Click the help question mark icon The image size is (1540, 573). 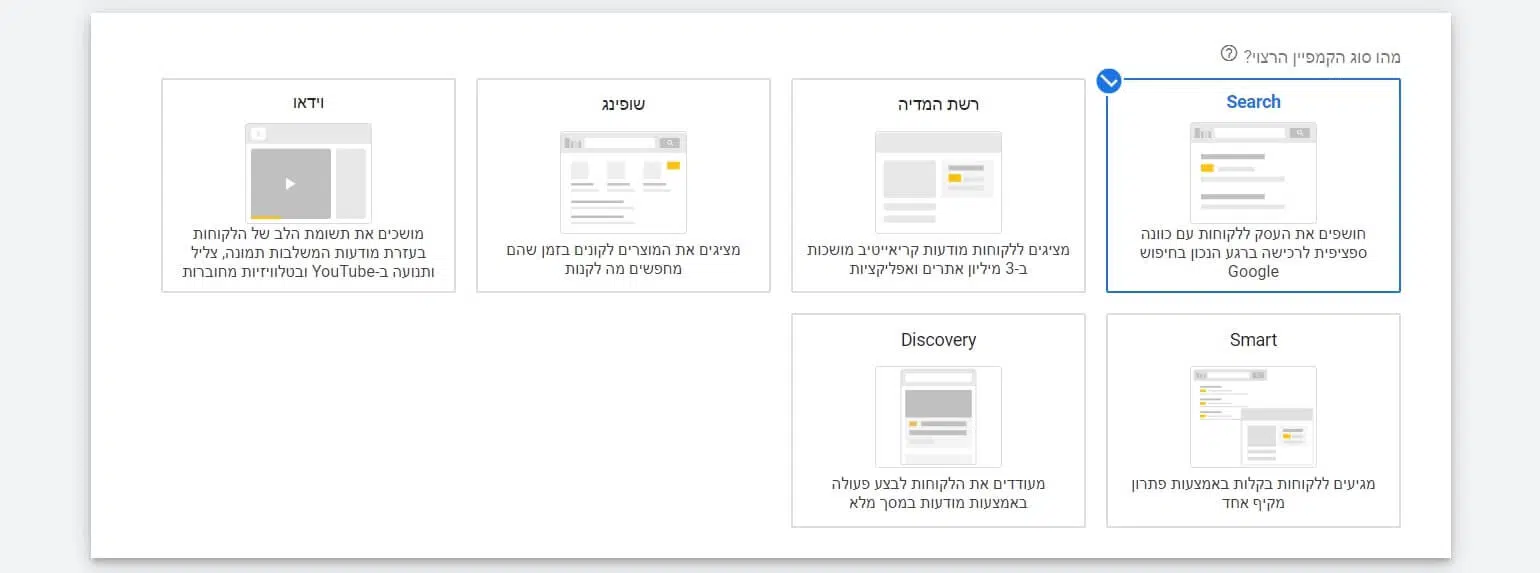click(1229, 53)
